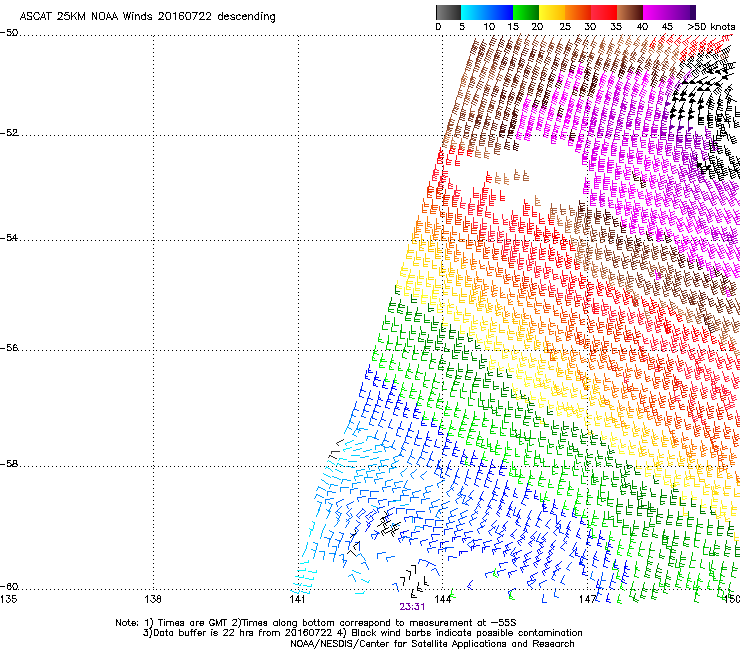Click the magenta-purple 40-50 knots legend swatch
Screen dimensions: 740x650
(x=669, y=12)
